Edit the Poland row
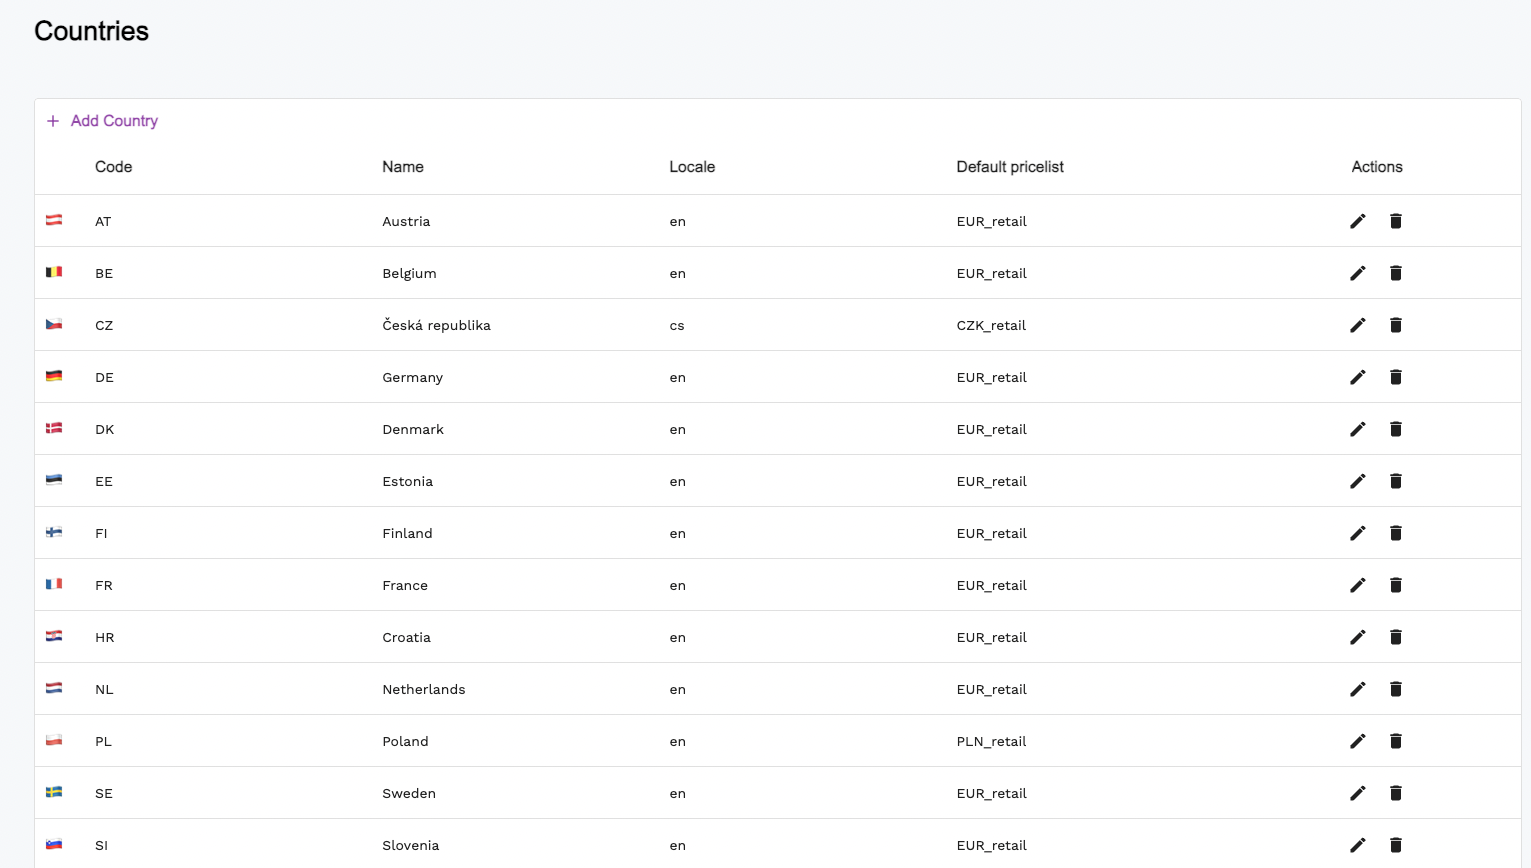Image resolution: width=1531 pixels, height=868 pixels. click(x=1357, y=741)
